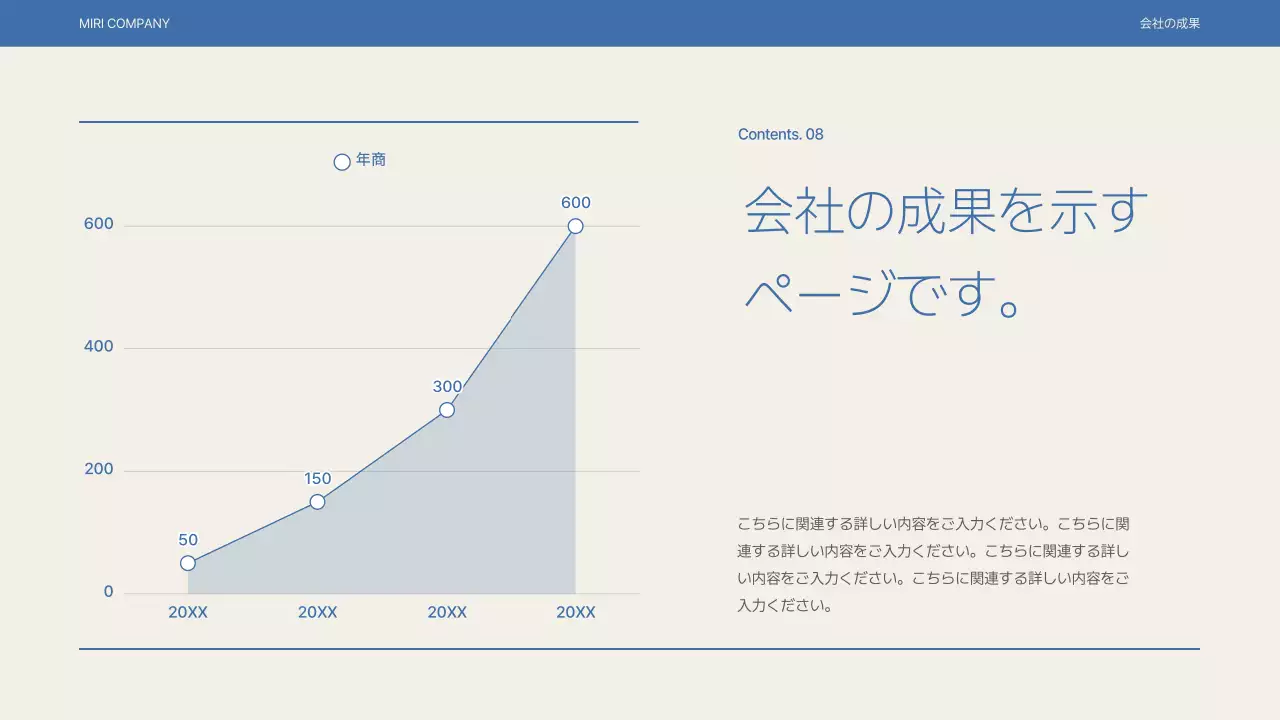
Task: Select the 300 data point marker
Action: (445, 409)
